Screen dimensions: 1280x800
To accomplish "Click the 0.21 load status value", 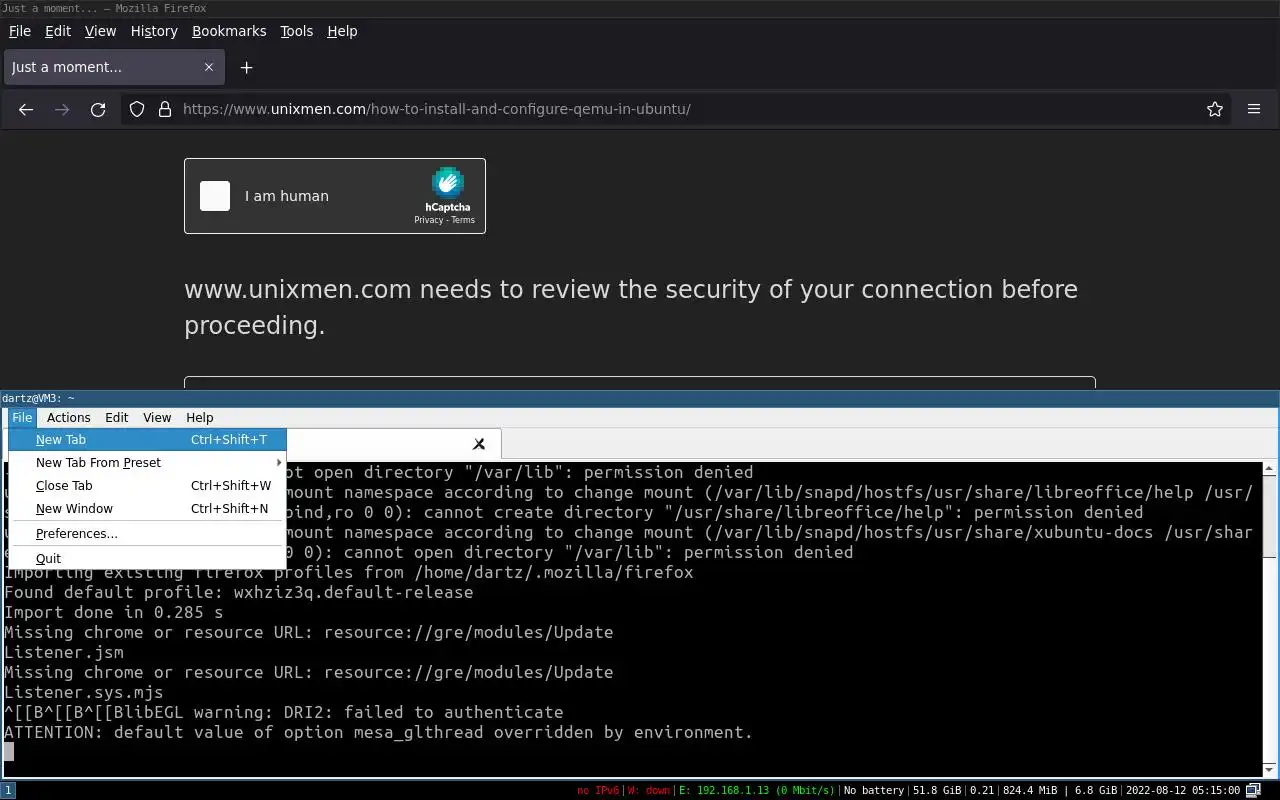I will (x=983, y=790).
